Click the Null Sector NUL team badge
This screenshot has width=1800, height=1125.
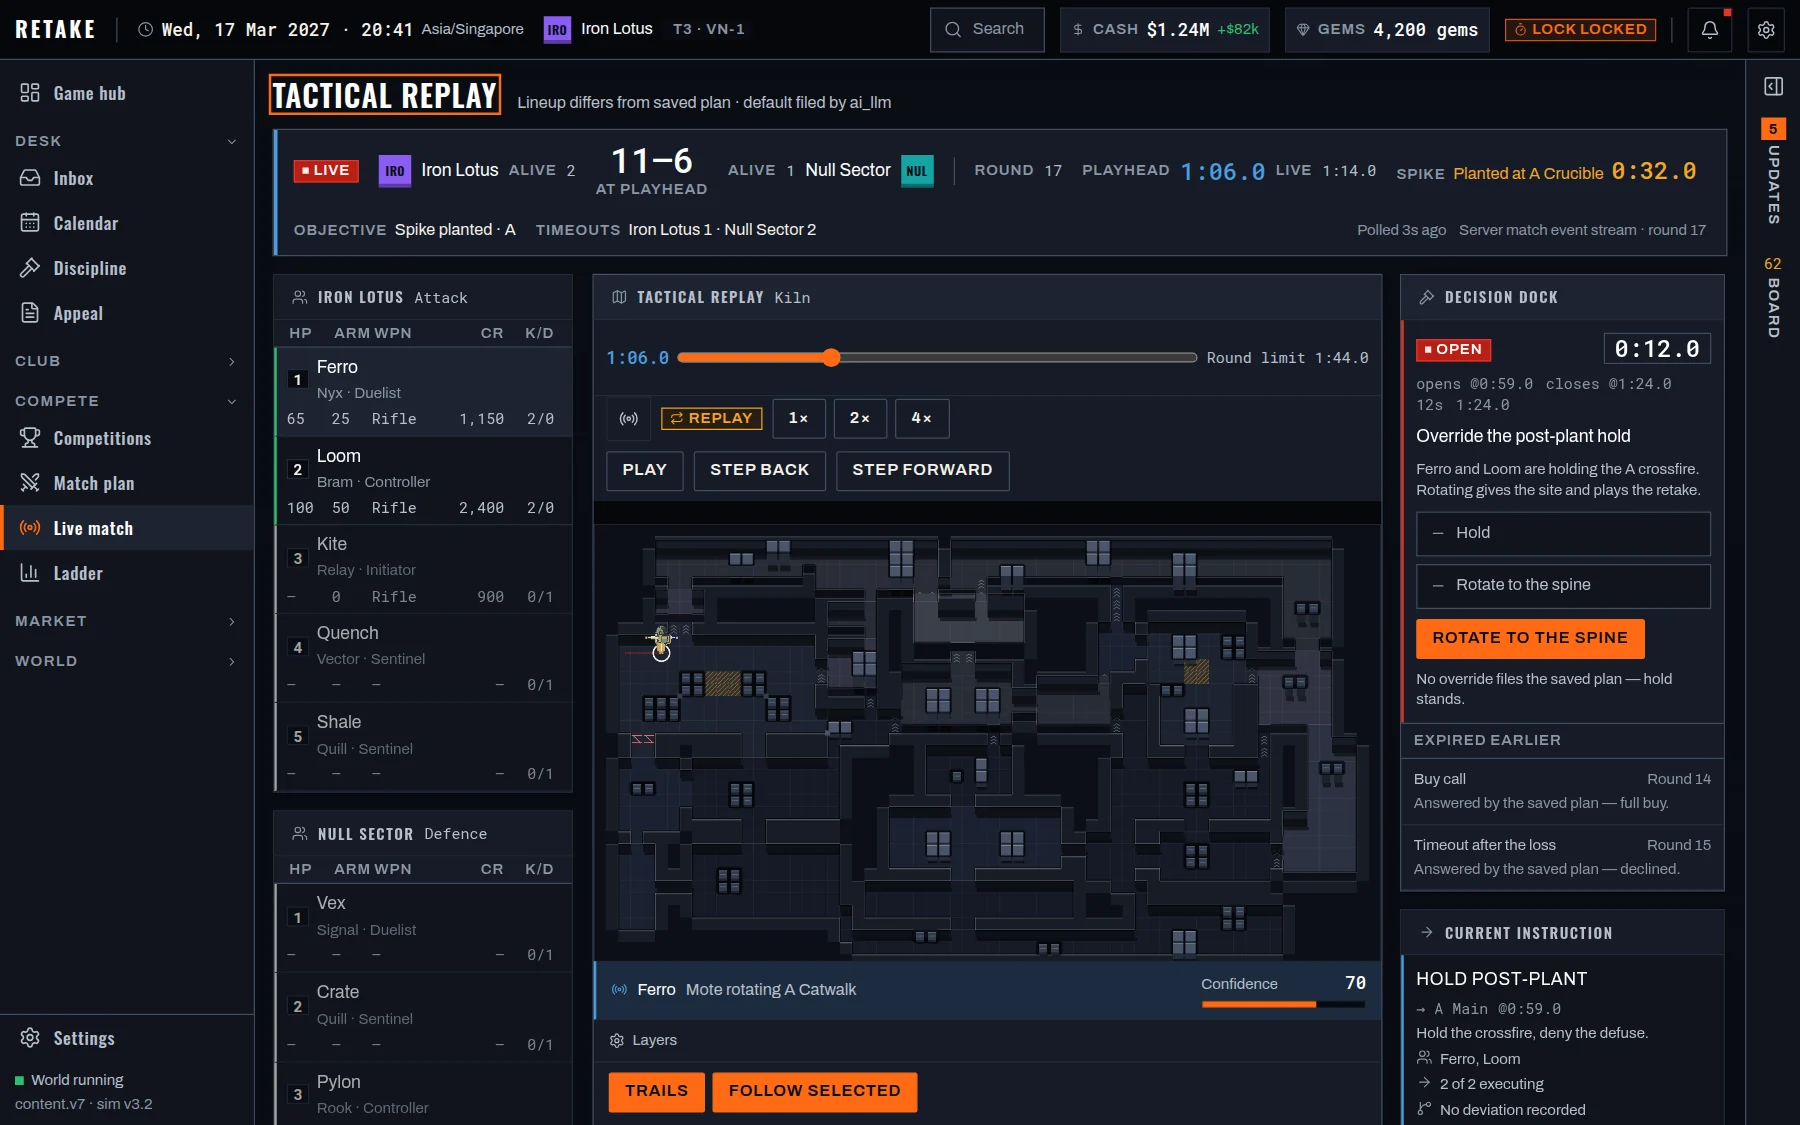917,171
